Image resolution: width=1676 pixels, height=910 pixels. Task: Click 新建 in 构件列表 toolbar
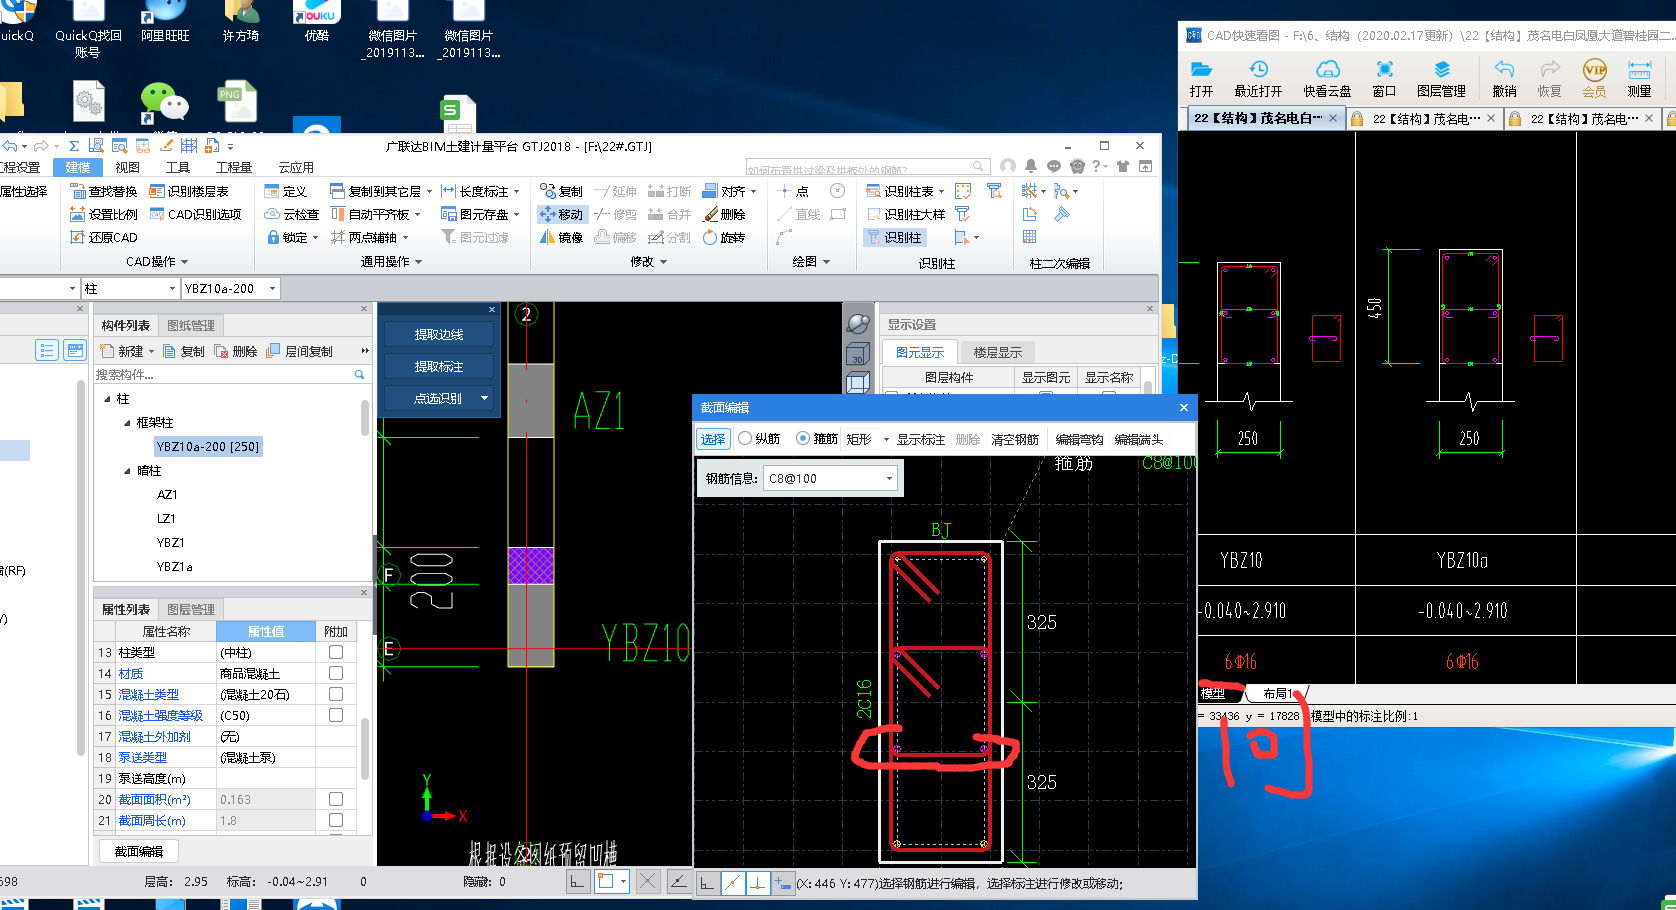pos(122,351)
